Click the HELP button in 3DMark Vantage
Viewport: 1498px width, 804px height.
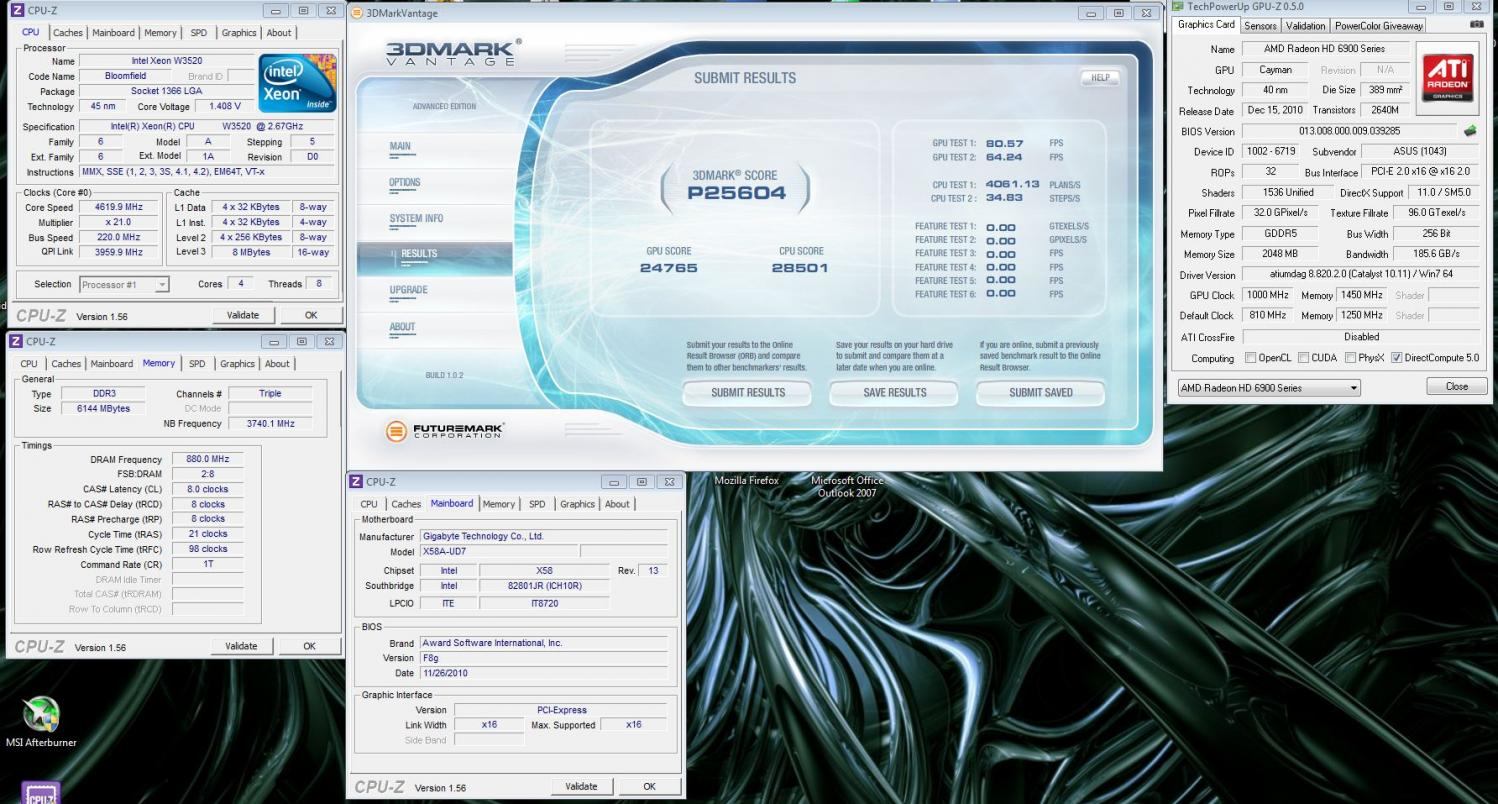coord(1100,78)
